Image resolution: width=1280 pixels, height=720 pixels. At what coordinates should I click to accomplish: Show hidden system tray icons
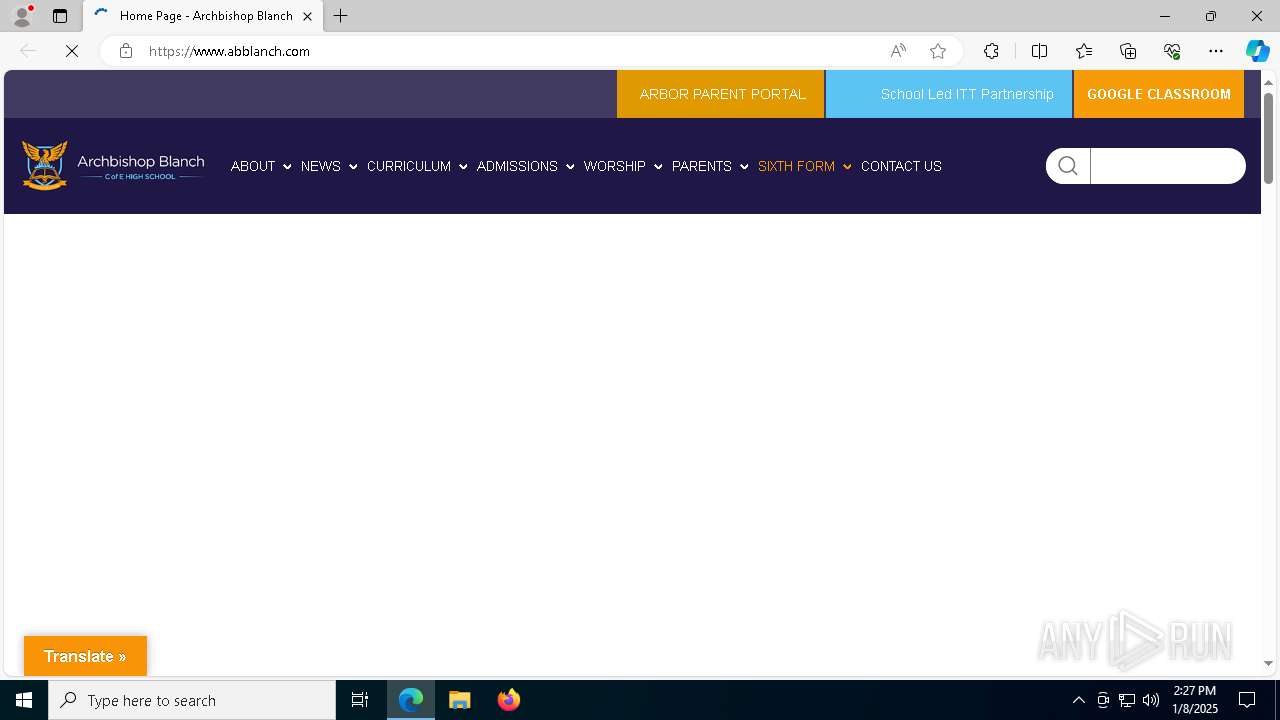pyautogui.click(x=1079, y=700)
